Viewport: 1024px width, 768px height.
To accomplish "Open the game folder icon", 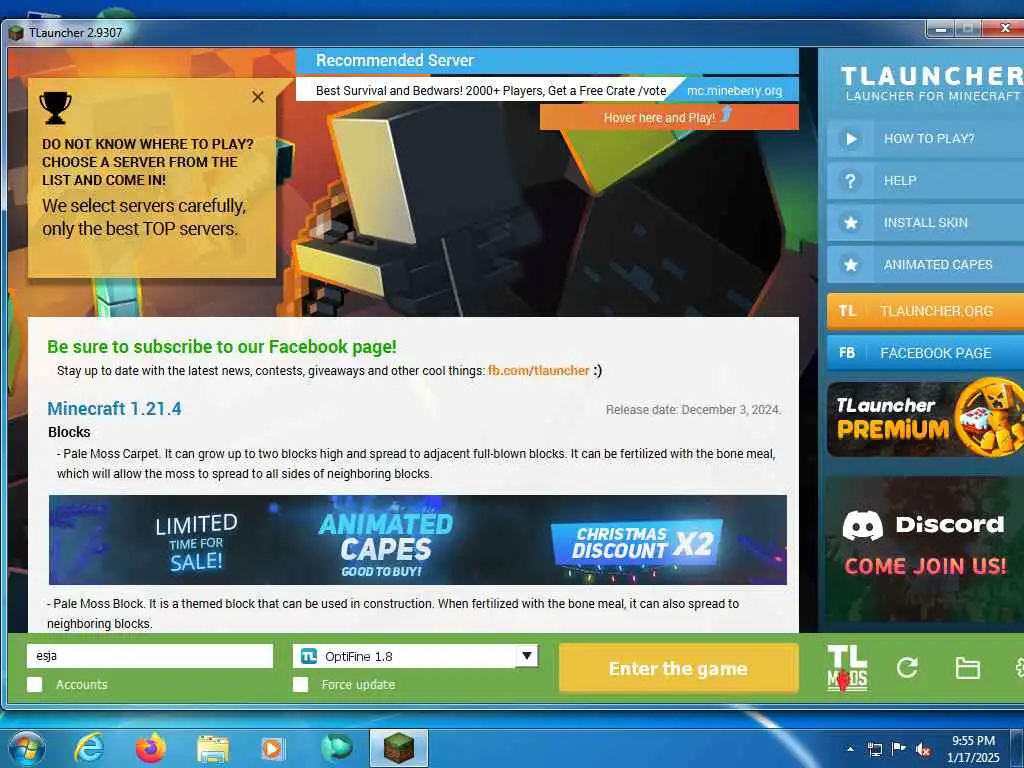I will pyautogui.click(x=967, y=668).
